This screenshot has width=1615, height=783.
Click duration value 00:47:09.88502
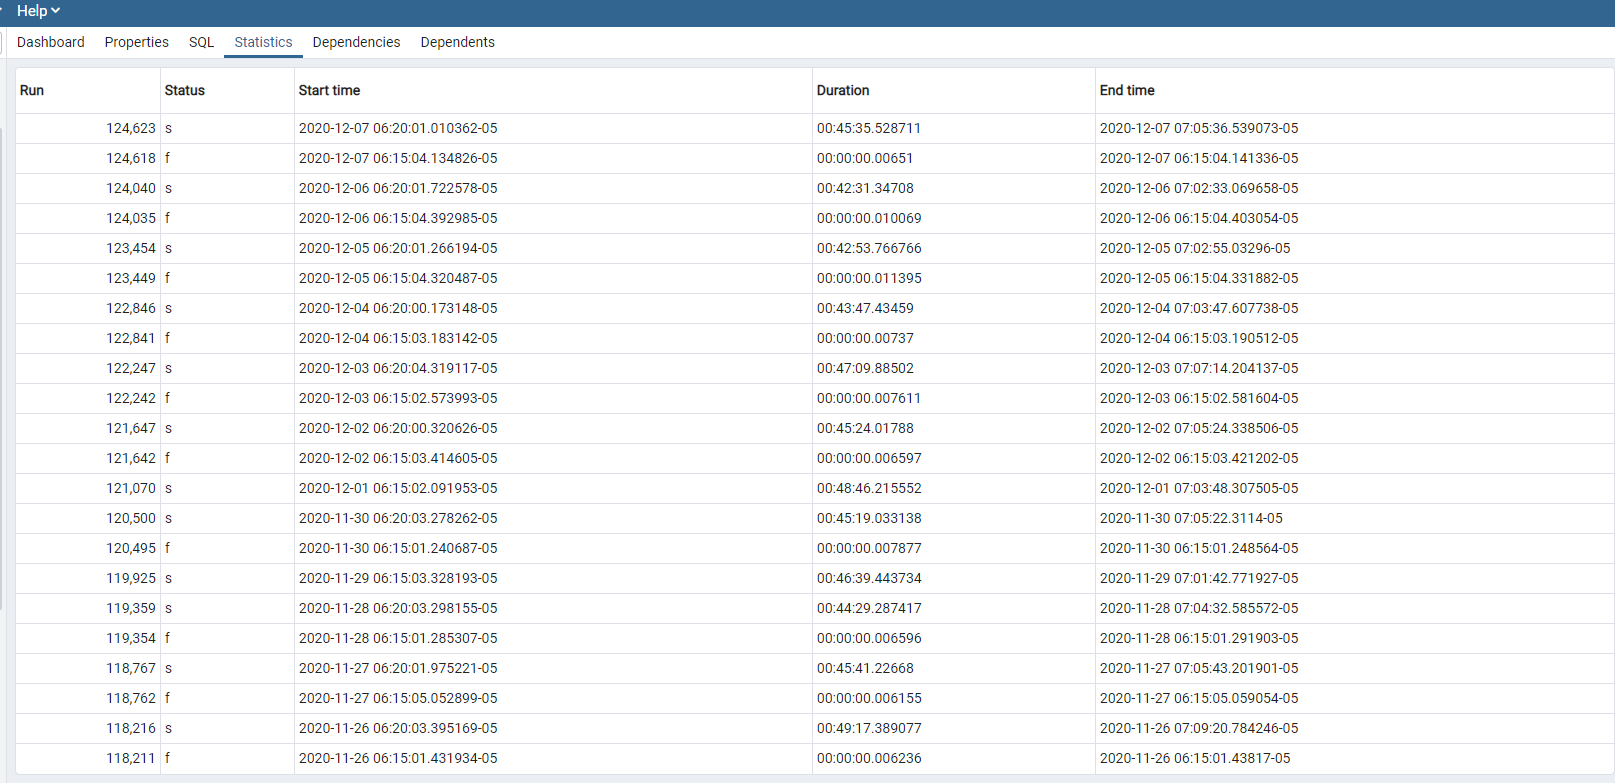865,368
